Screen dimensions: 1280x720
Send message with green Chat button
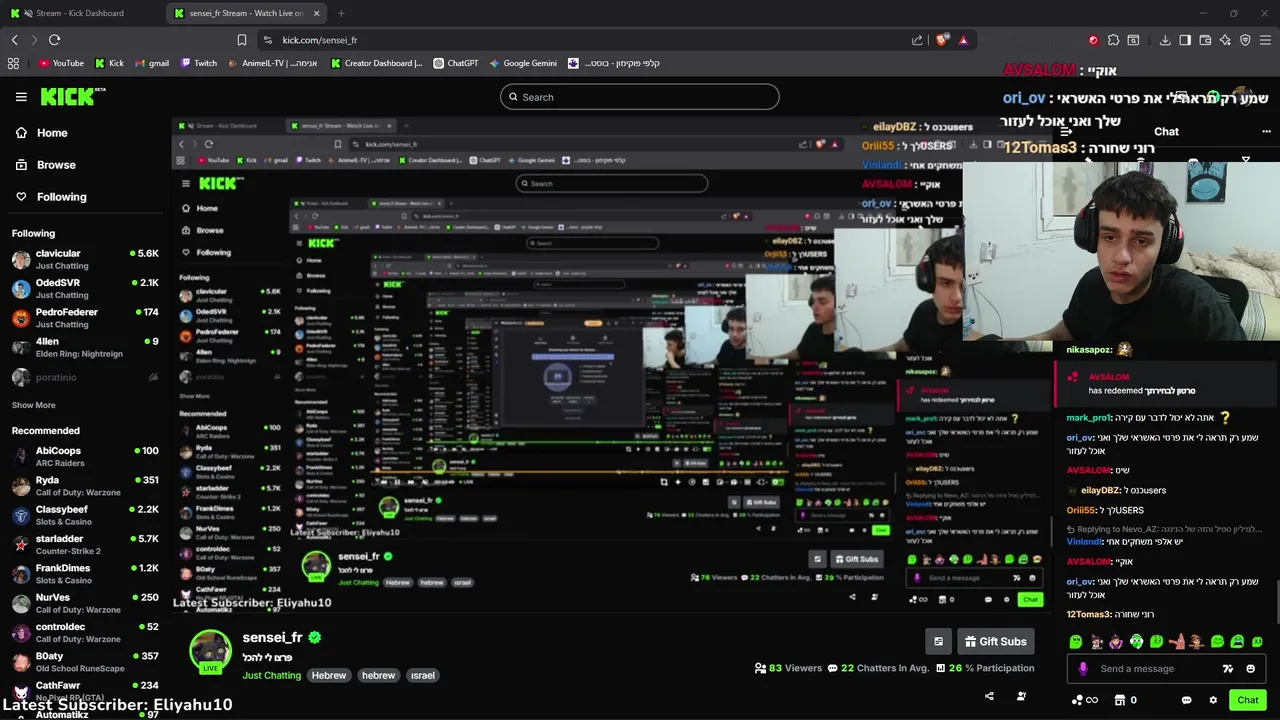coord(1247,700)
